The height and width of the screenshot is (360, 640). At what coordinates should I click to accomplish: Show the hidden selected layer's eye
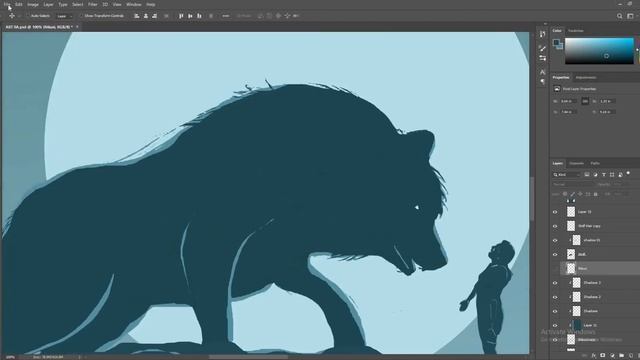point(555,269)
